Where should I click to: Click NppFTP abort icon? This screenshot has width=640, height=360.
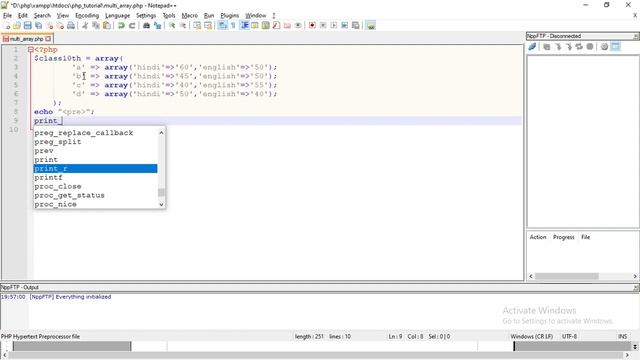[590, 47]
